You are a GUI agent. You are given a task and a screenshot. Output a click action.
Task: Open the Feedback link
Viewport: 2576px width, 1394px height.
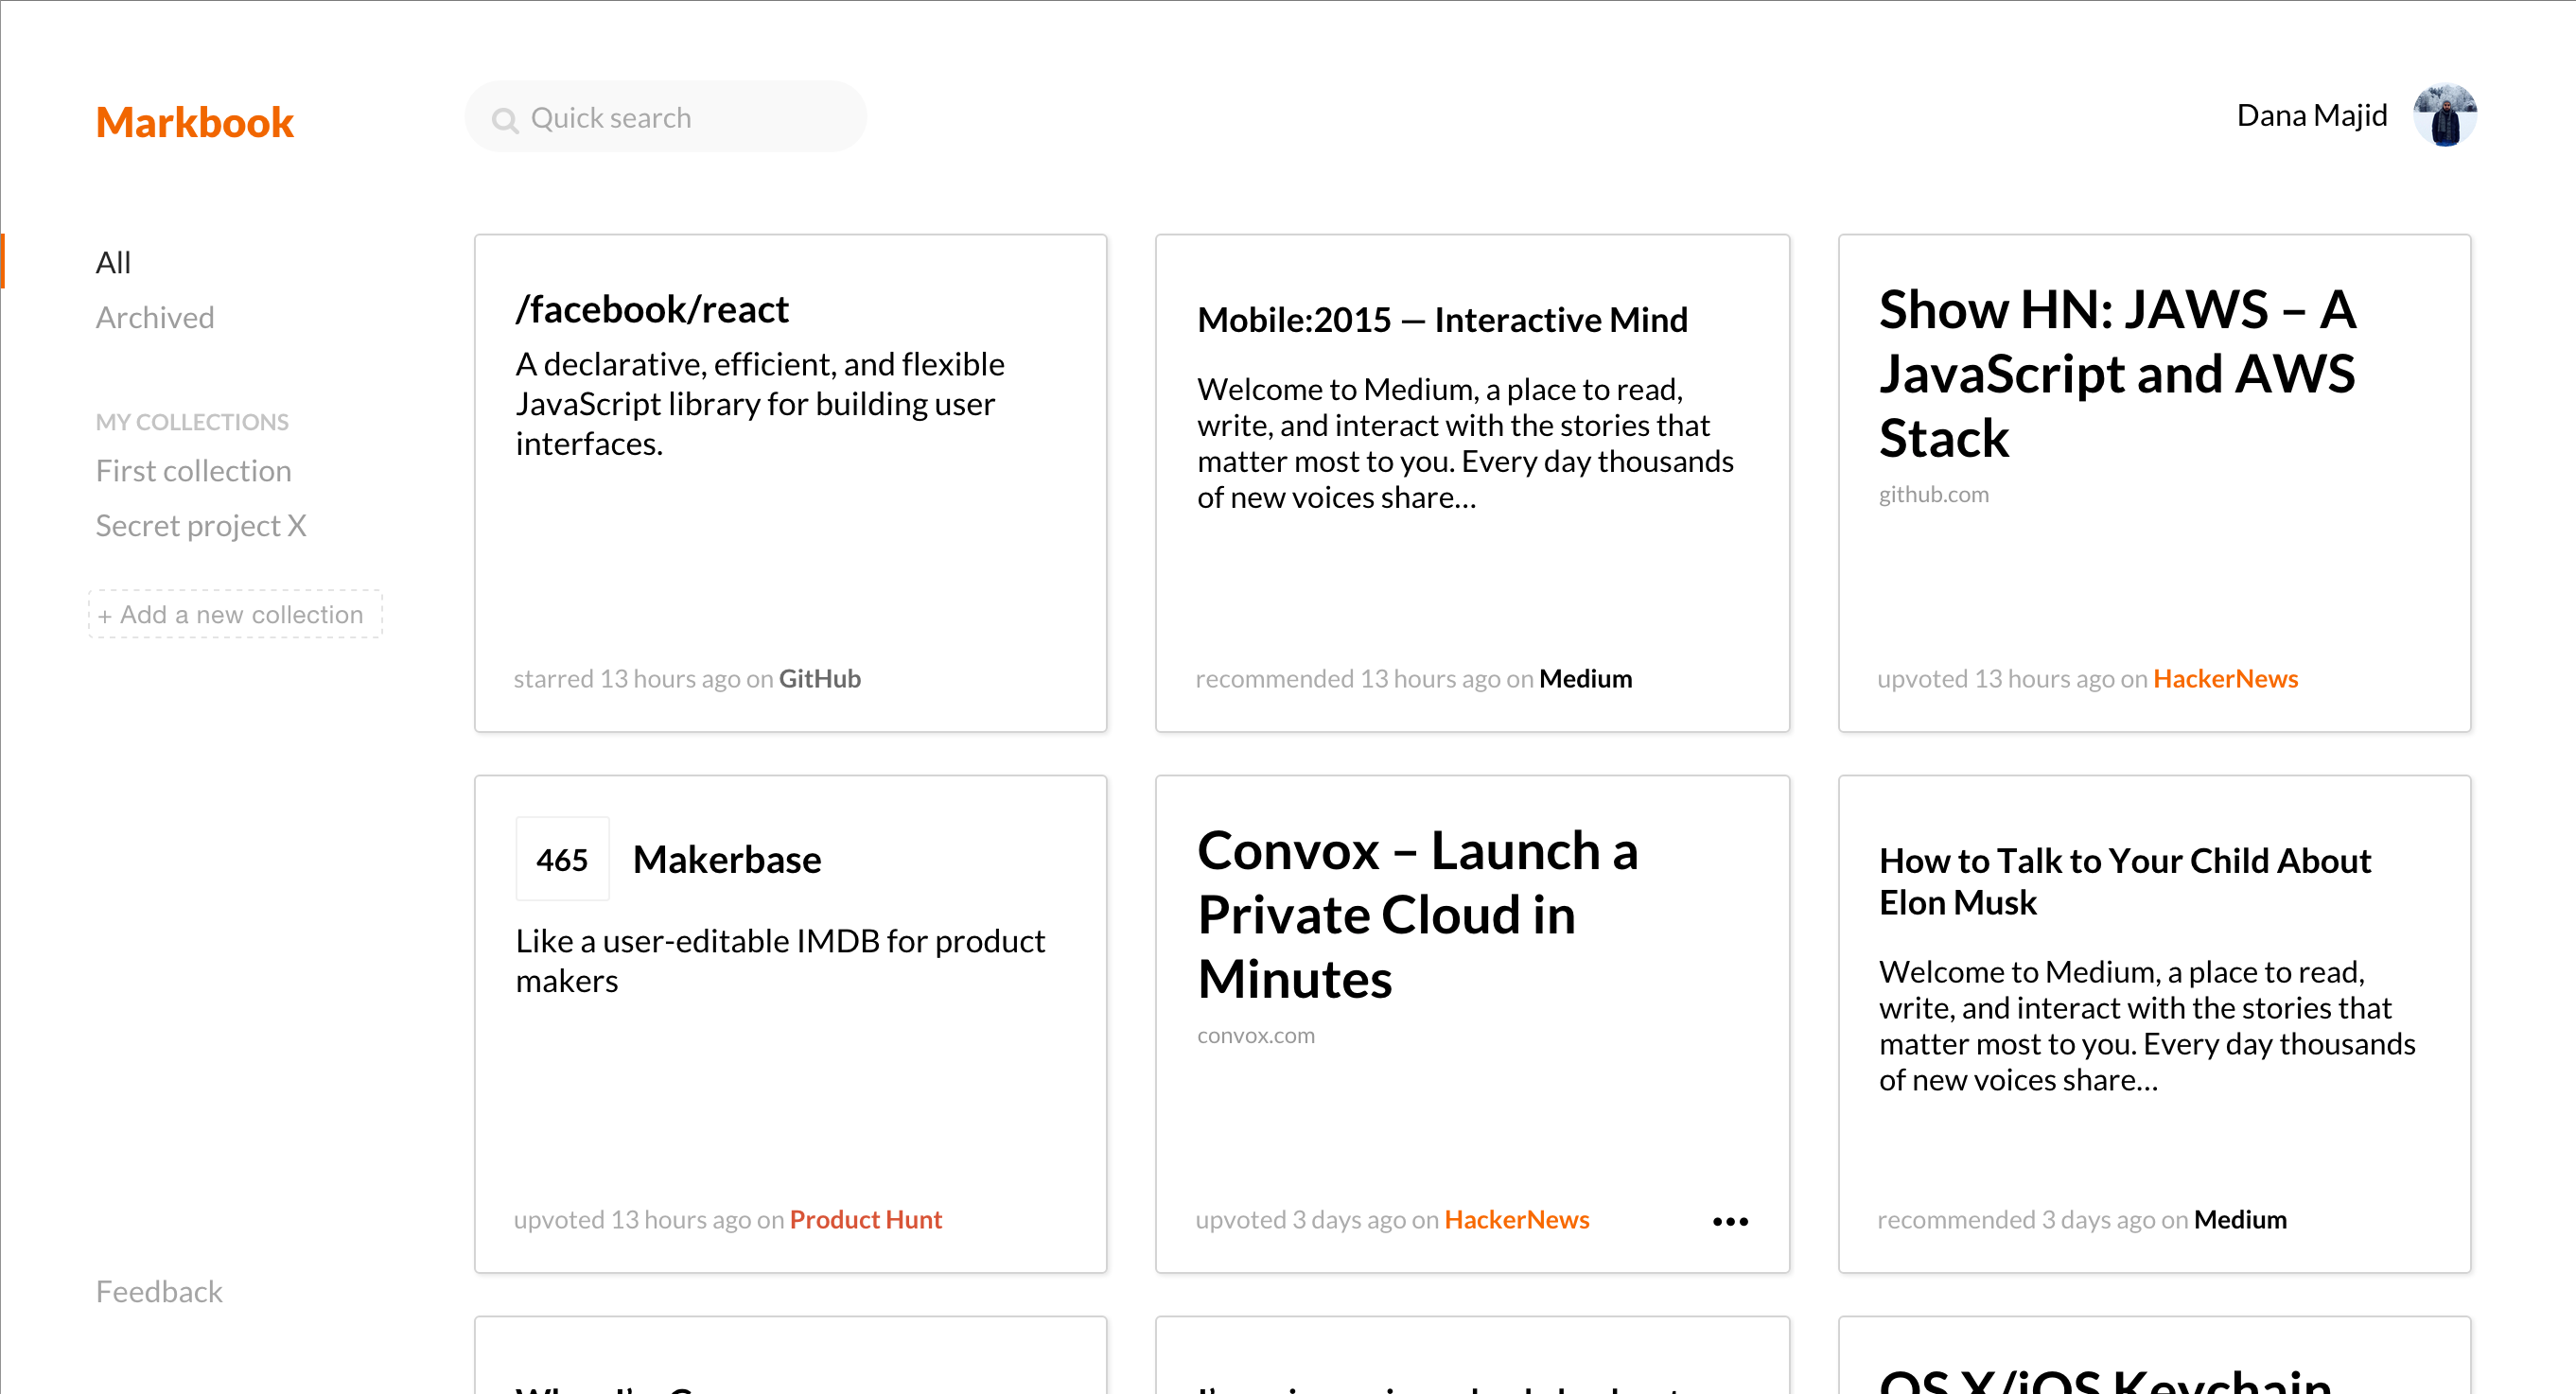pos(159,1291)
